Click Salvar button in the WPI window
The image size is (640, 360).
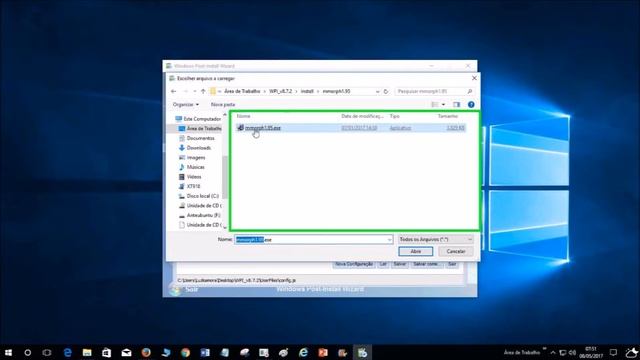click(400, 264)
